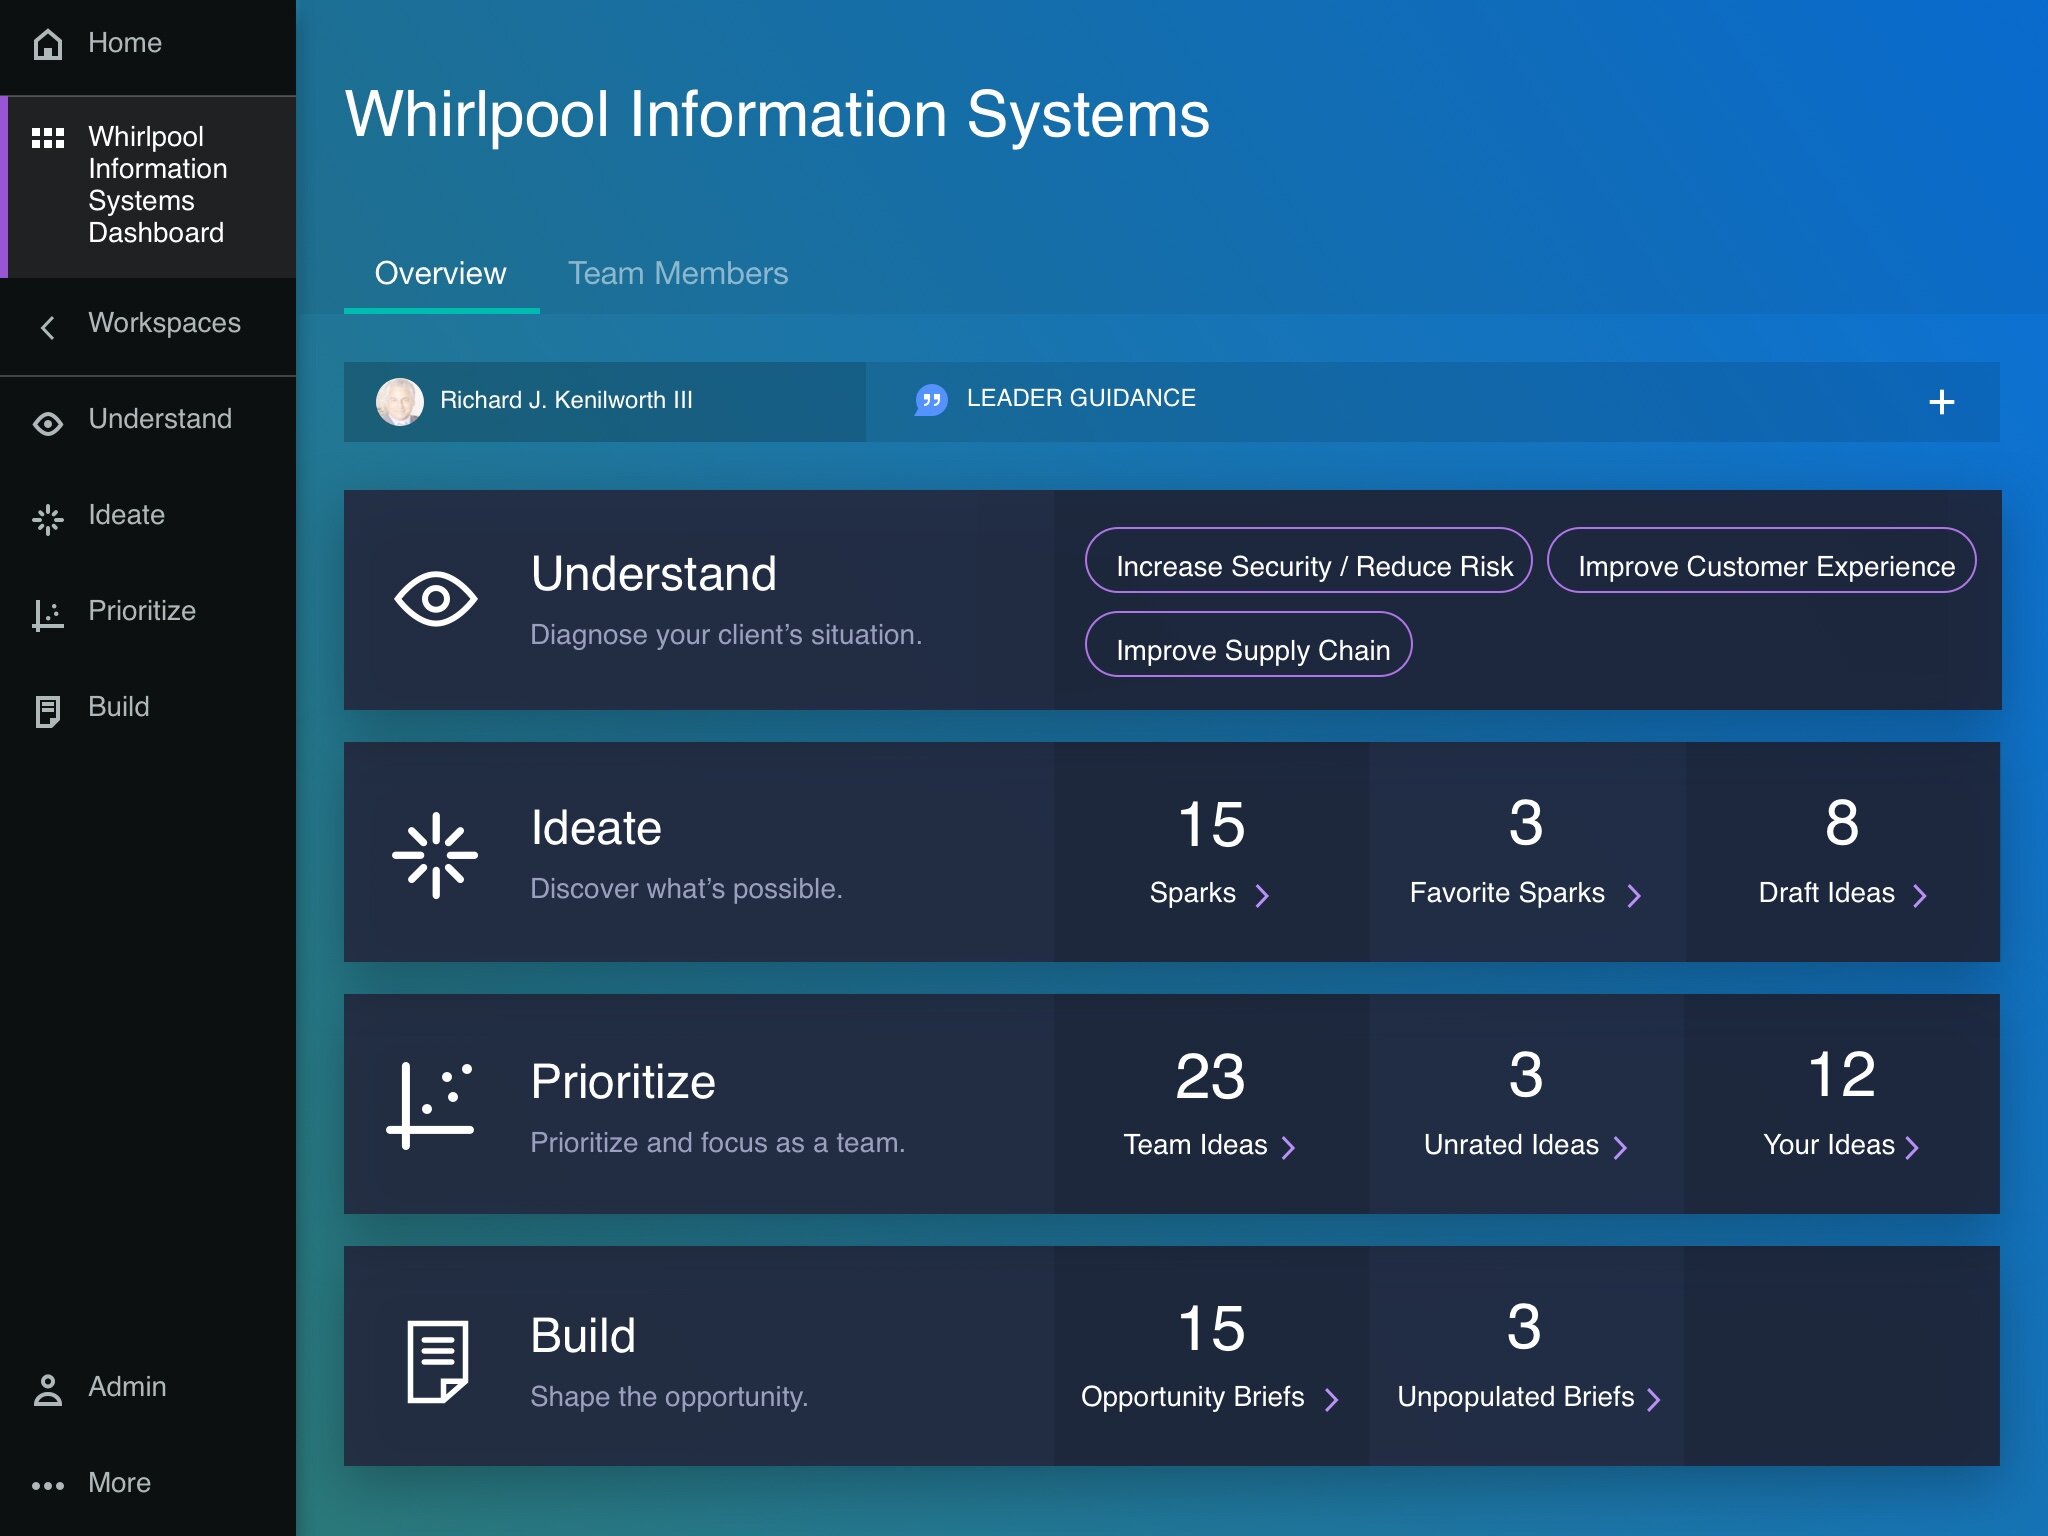This screenshot has height=1536, width=2048.
Task: Switch to the Team Members tab
Action: pos(678,274)
